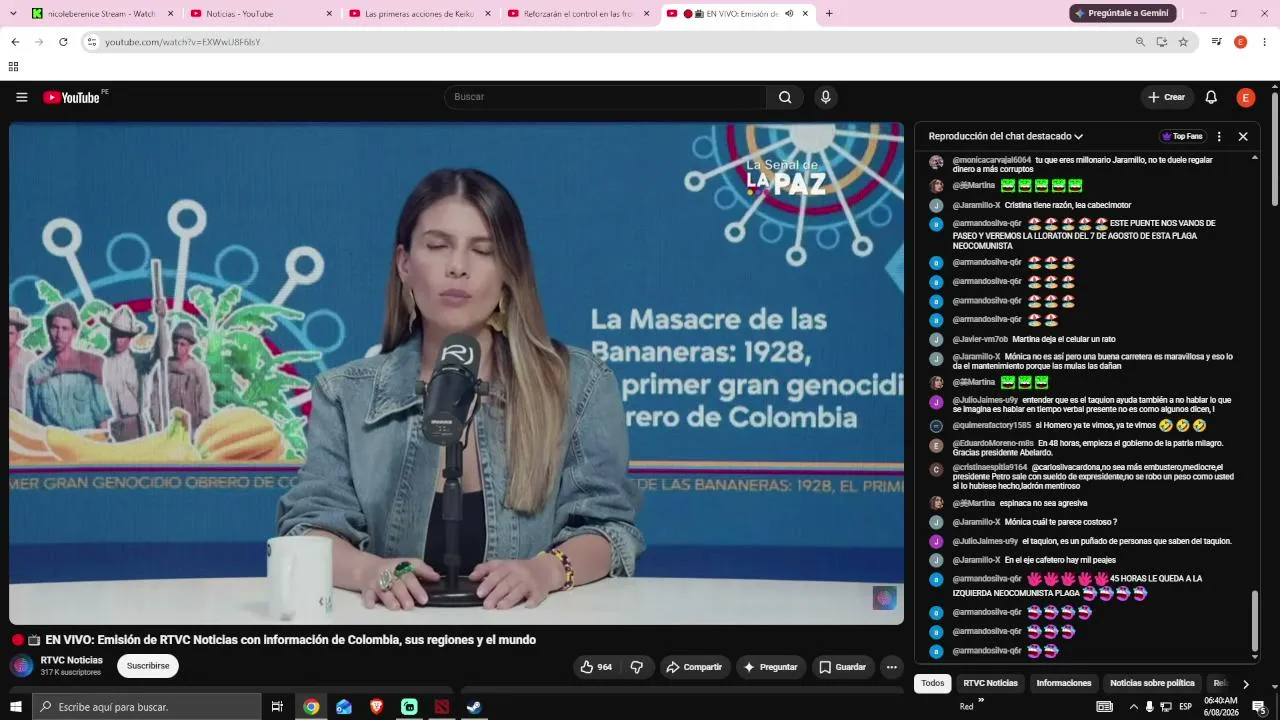Open Windows Task View
Viewport: 1280px width, 720px height.
click(x=277, y=707)
